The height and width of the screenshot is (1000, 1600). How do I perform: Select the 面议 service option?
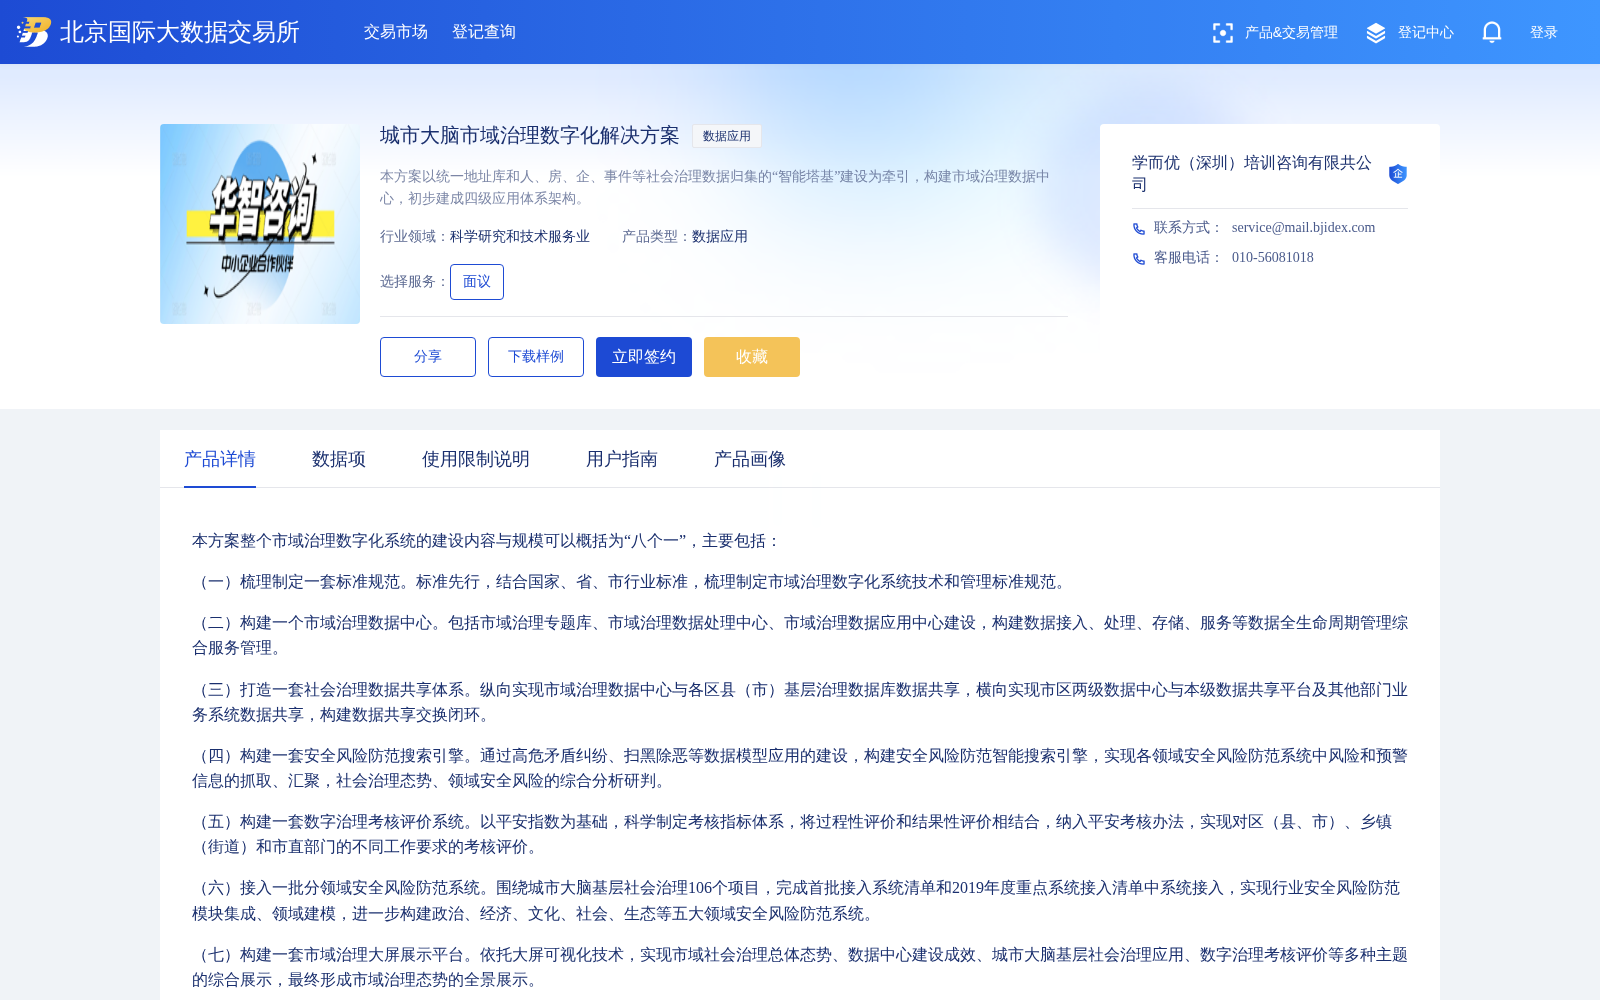(477, 282)
